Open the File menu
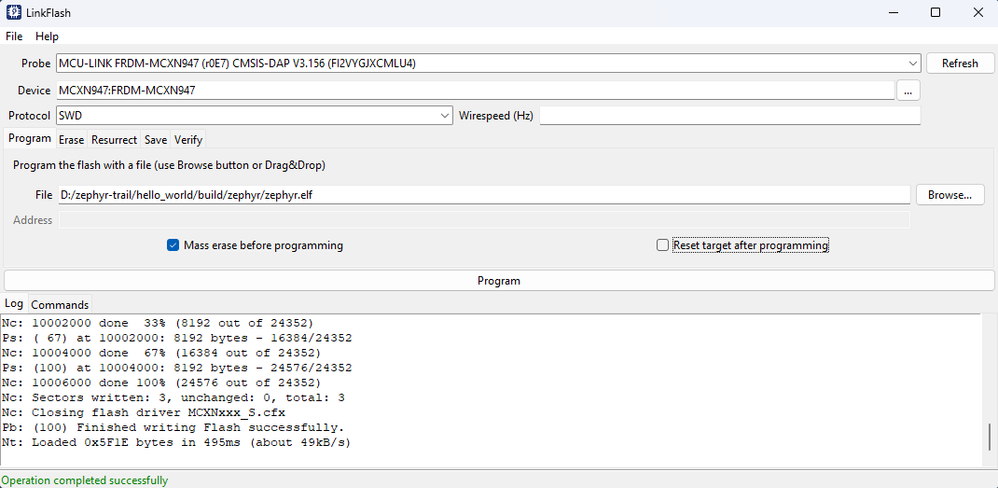Viewport: 998px width, 488px height. point(14,36)
